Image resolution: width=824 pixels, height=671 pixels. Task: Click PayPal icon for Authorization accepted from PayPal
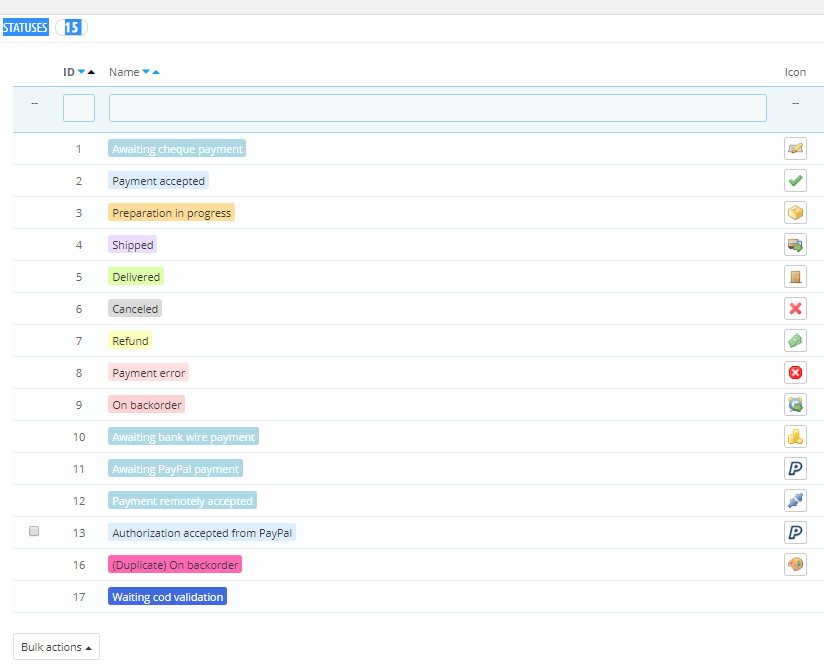click(795, 533)
